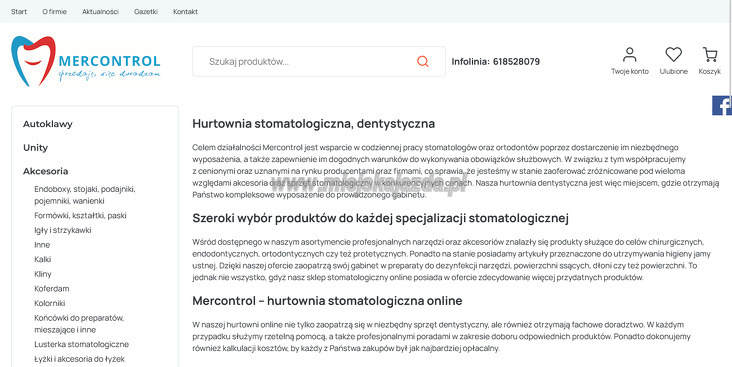This screenshot has width=732, height=367.
Task: Expand the Unity category
Action: pyautogui.click(x=35, y=148)
